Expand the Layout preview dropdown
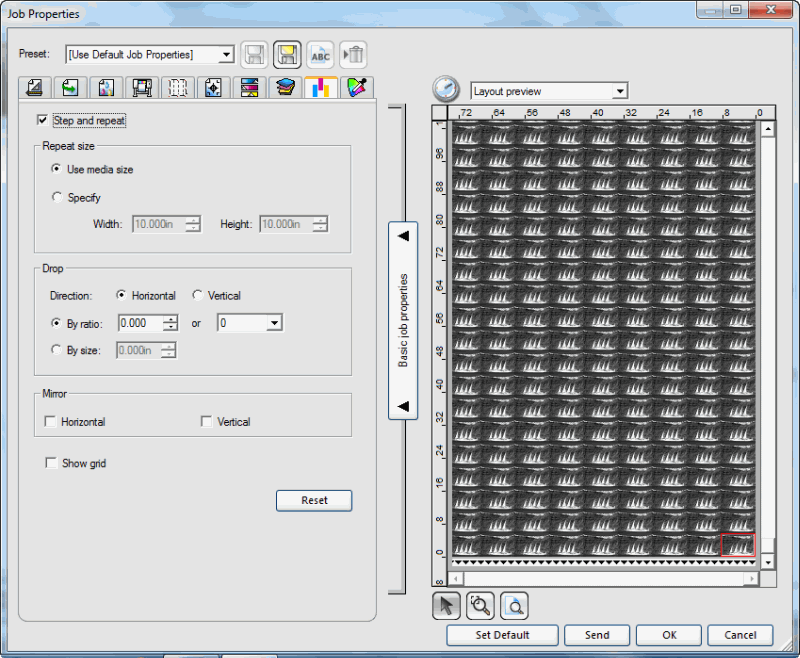Viewport: 800px width, 658px height. (620, 91)
